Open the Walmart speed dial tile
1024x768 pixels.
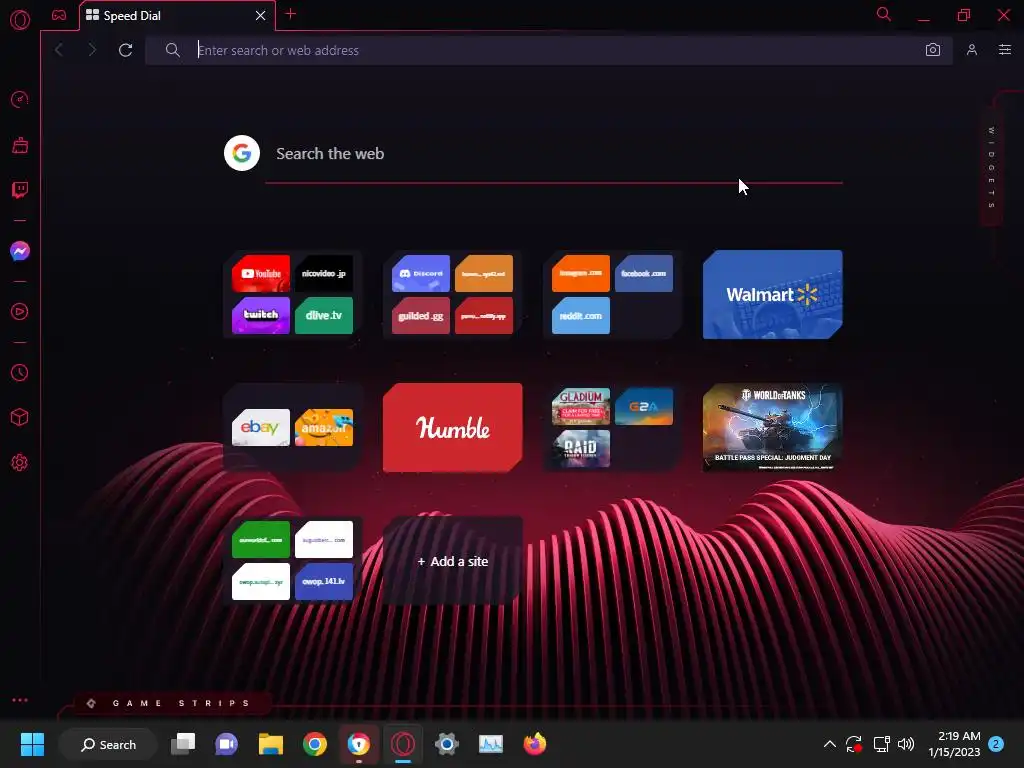pos(773,295)
